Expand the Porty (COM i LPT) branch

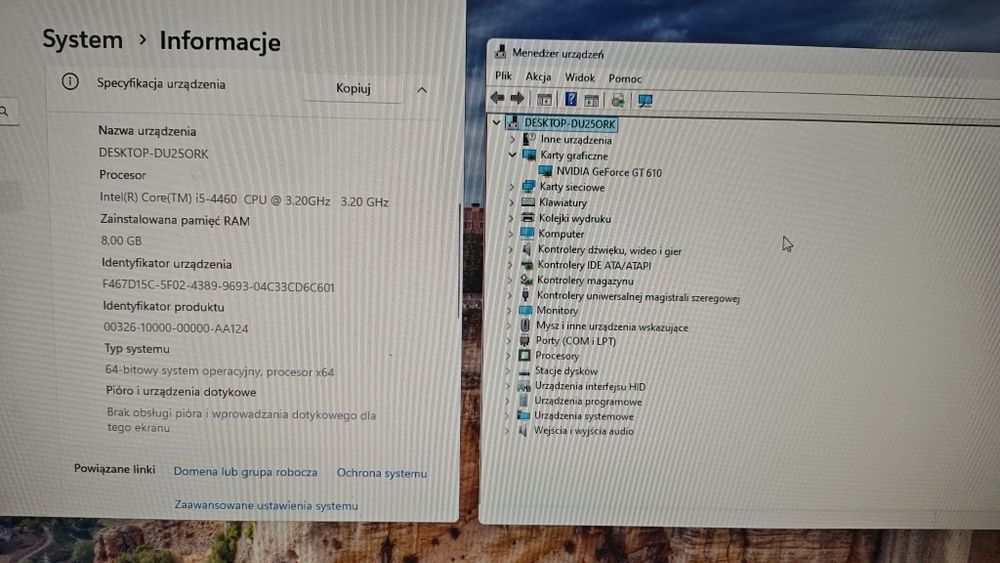pos(508,340)
